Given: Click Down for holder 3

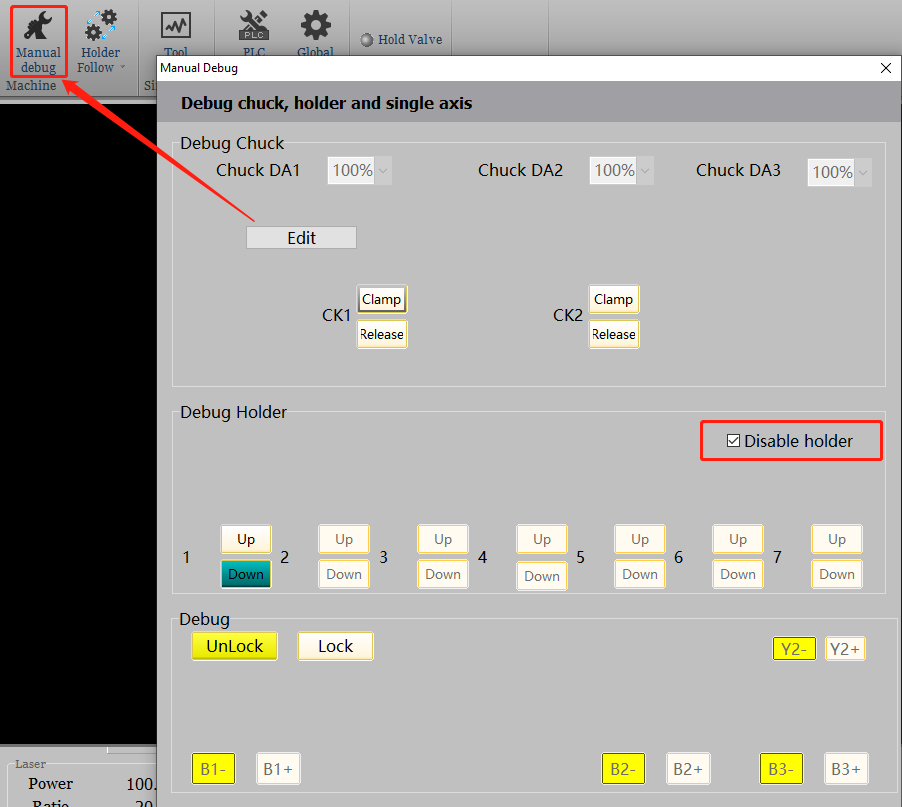Looking at the screenshot, I should (443, 574).
